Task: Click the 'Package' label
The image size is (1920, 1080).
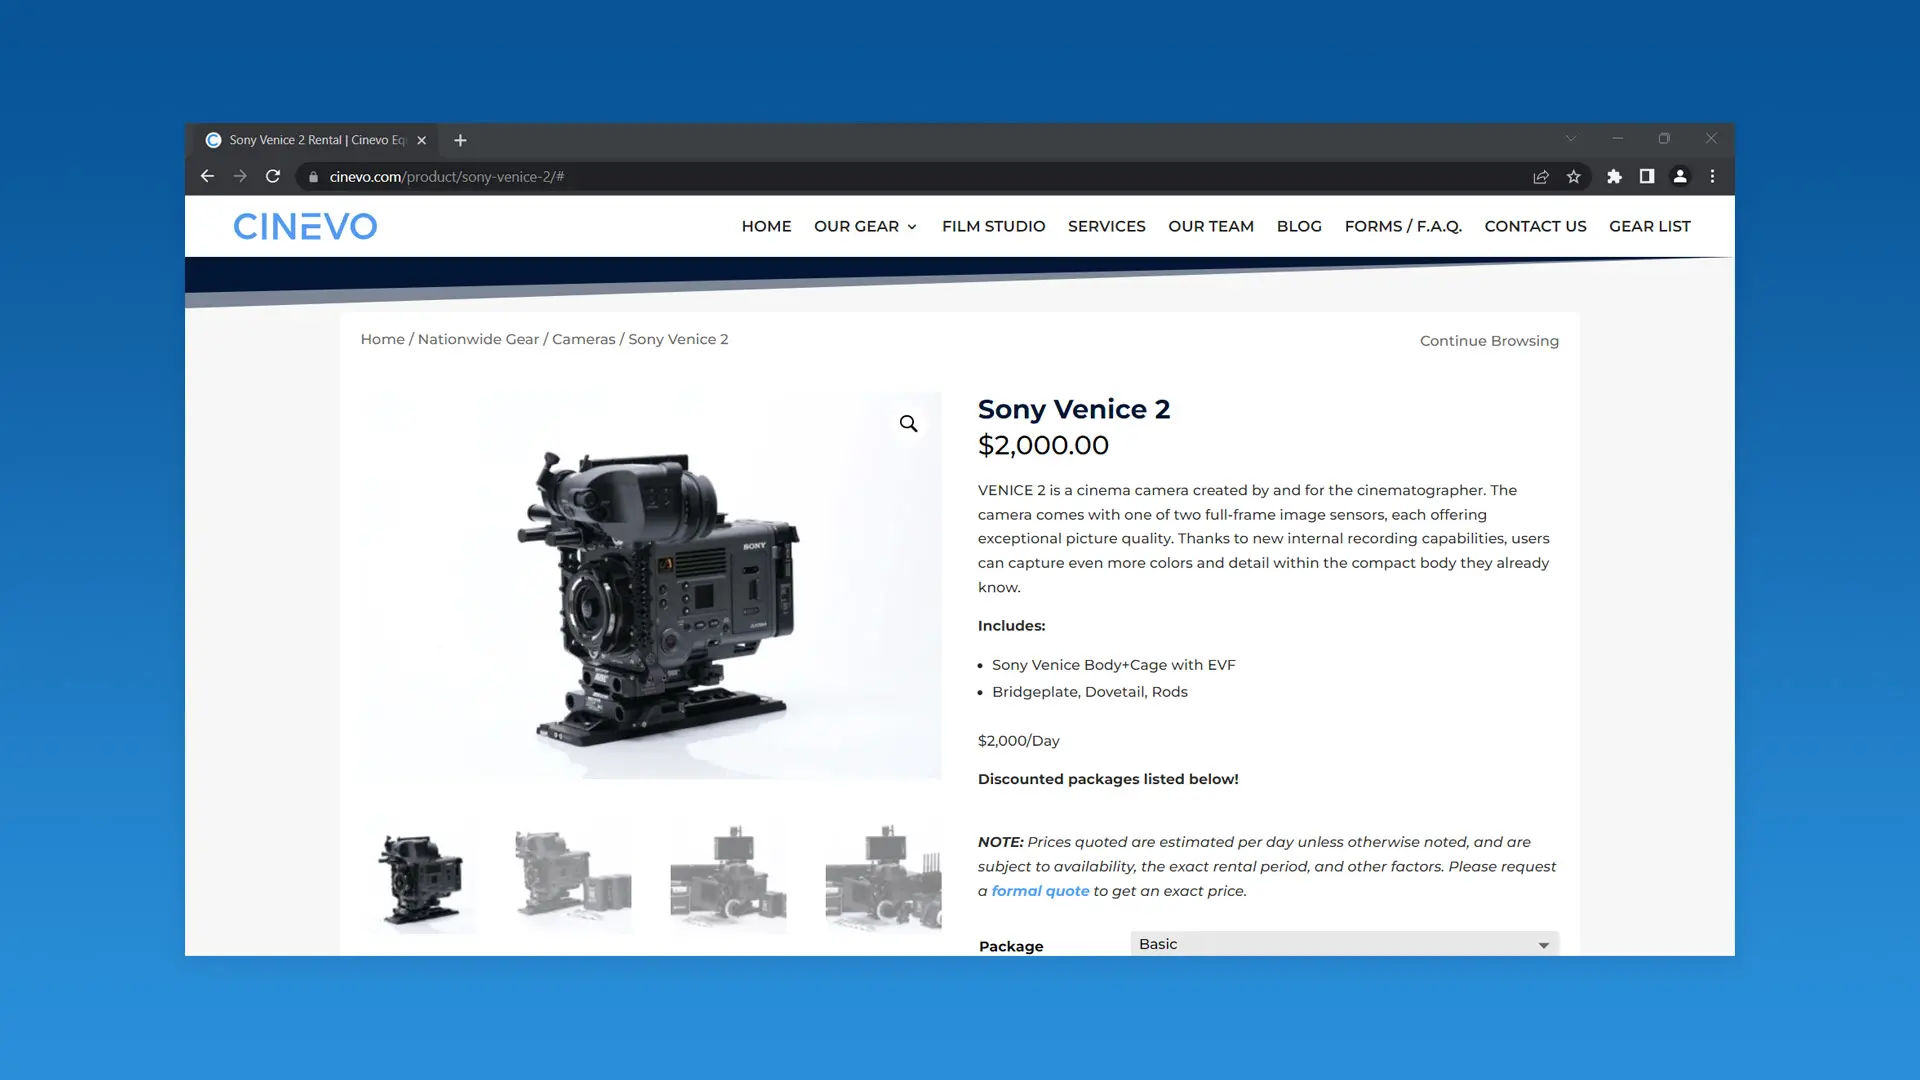Action: (1011, 946)
